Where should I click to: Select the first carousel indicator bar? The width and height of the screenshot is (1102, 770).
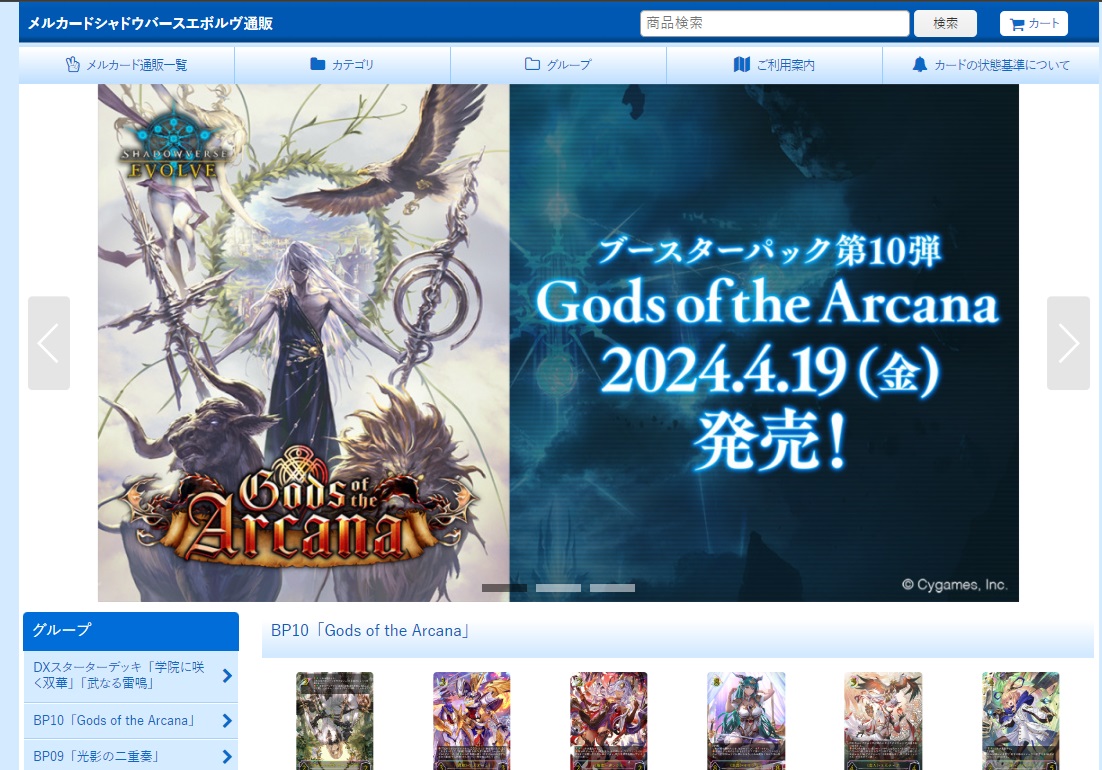coord(504,588)
